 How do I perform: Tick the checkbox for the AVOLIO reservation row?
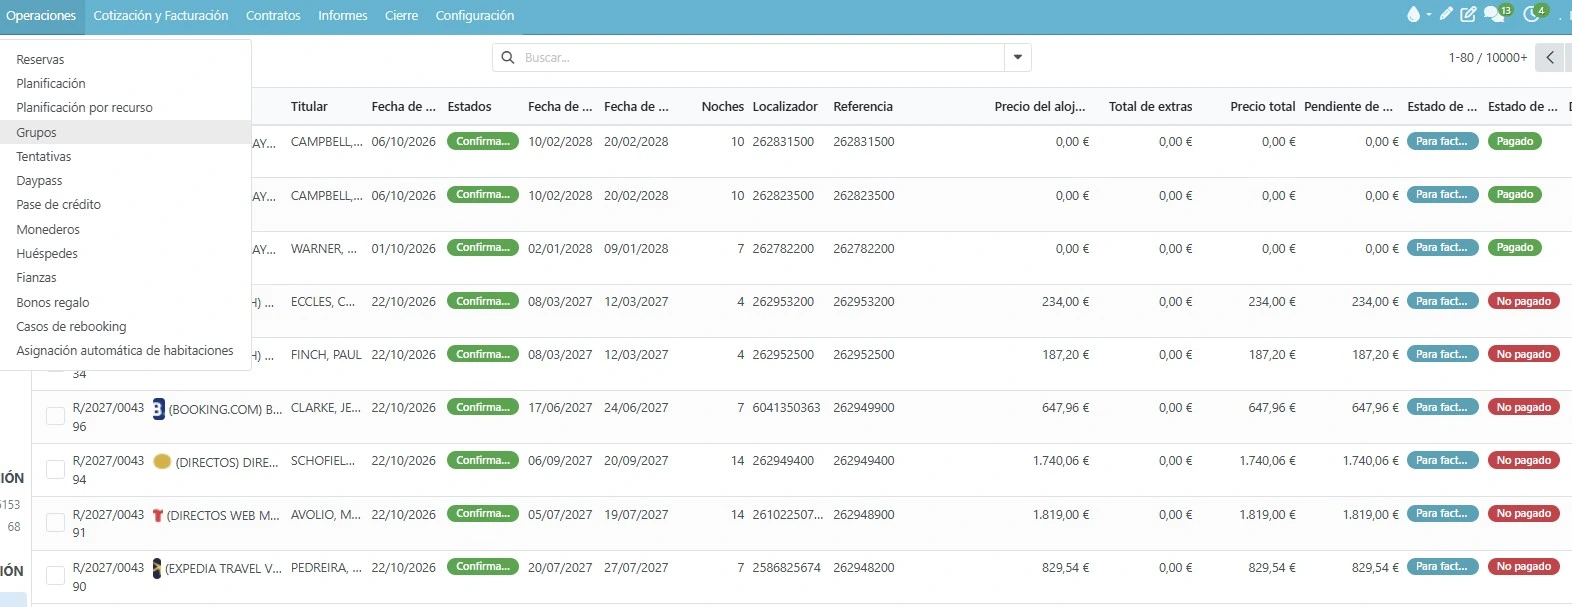point(56,522)
